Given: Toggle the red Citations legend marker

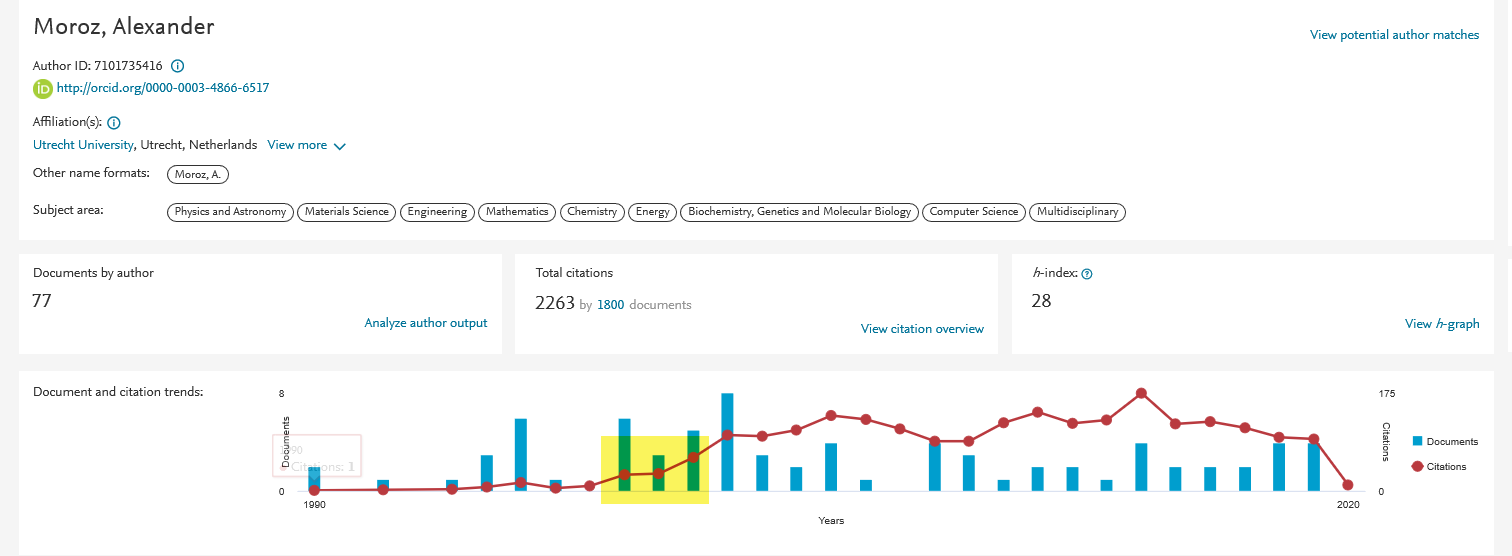Looking at the screenshot, I should (1417, 466).
